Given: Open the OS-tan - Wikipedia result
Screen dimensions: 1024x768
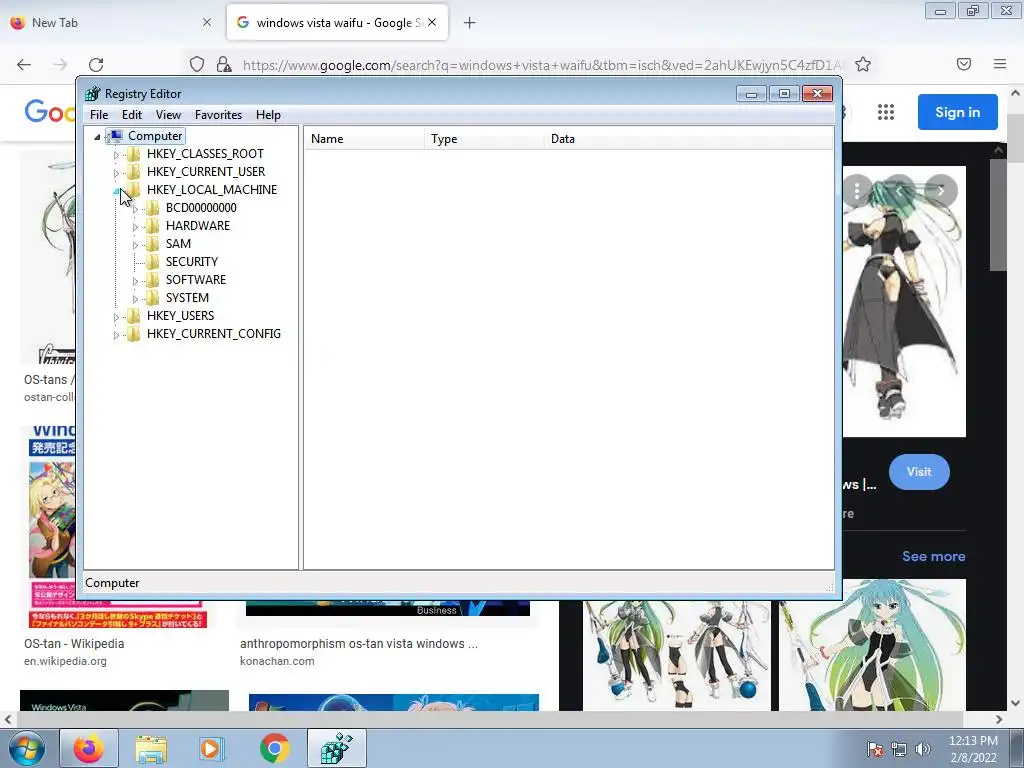Looking at the screenshot, I should tap(74, 644).
